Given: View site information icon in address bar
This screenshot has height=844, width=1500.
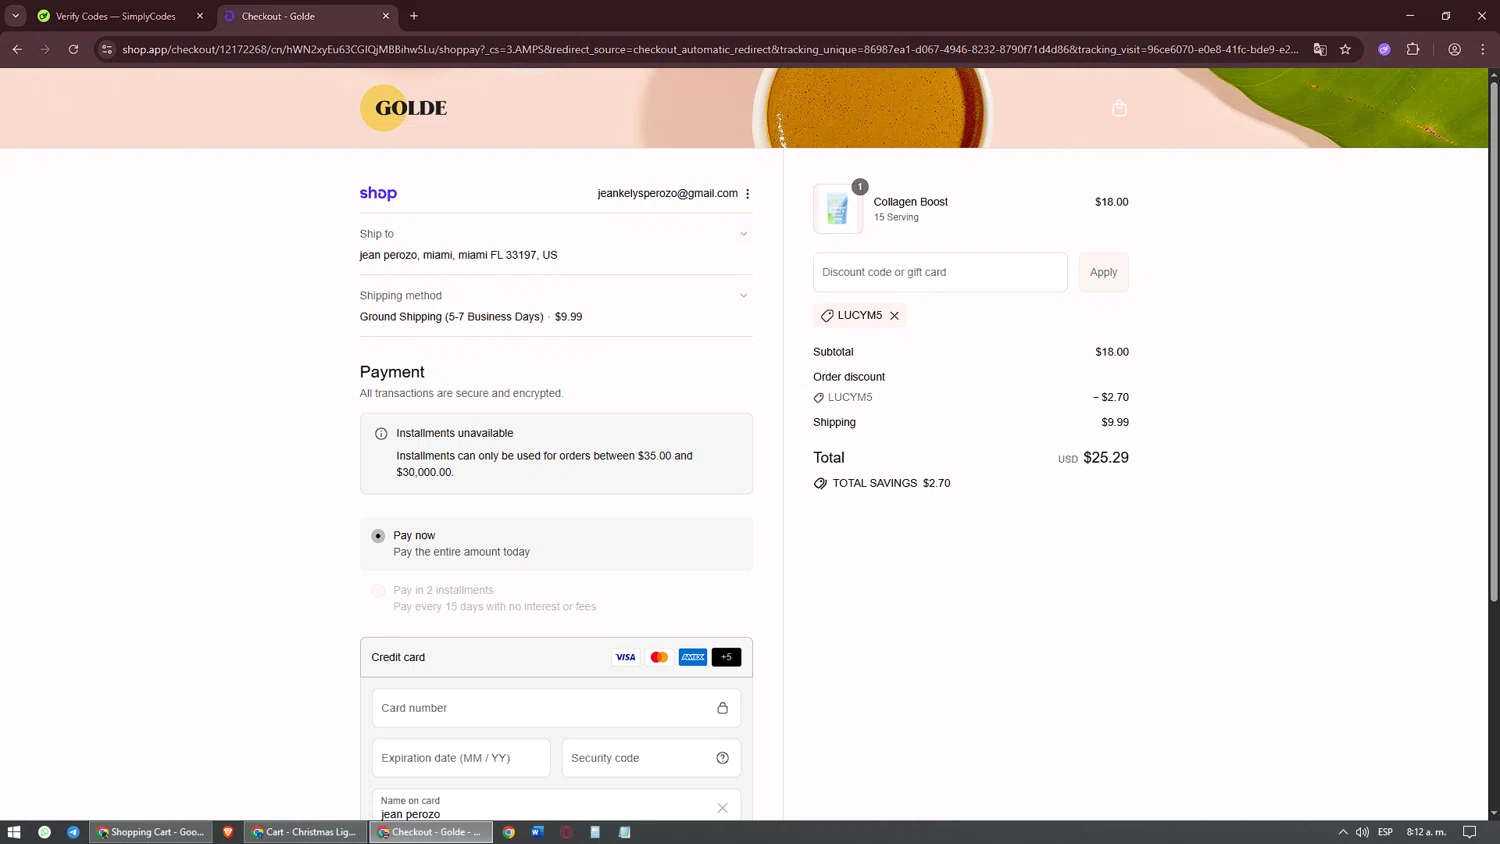Looking at the screenshot, I should 107,49.
